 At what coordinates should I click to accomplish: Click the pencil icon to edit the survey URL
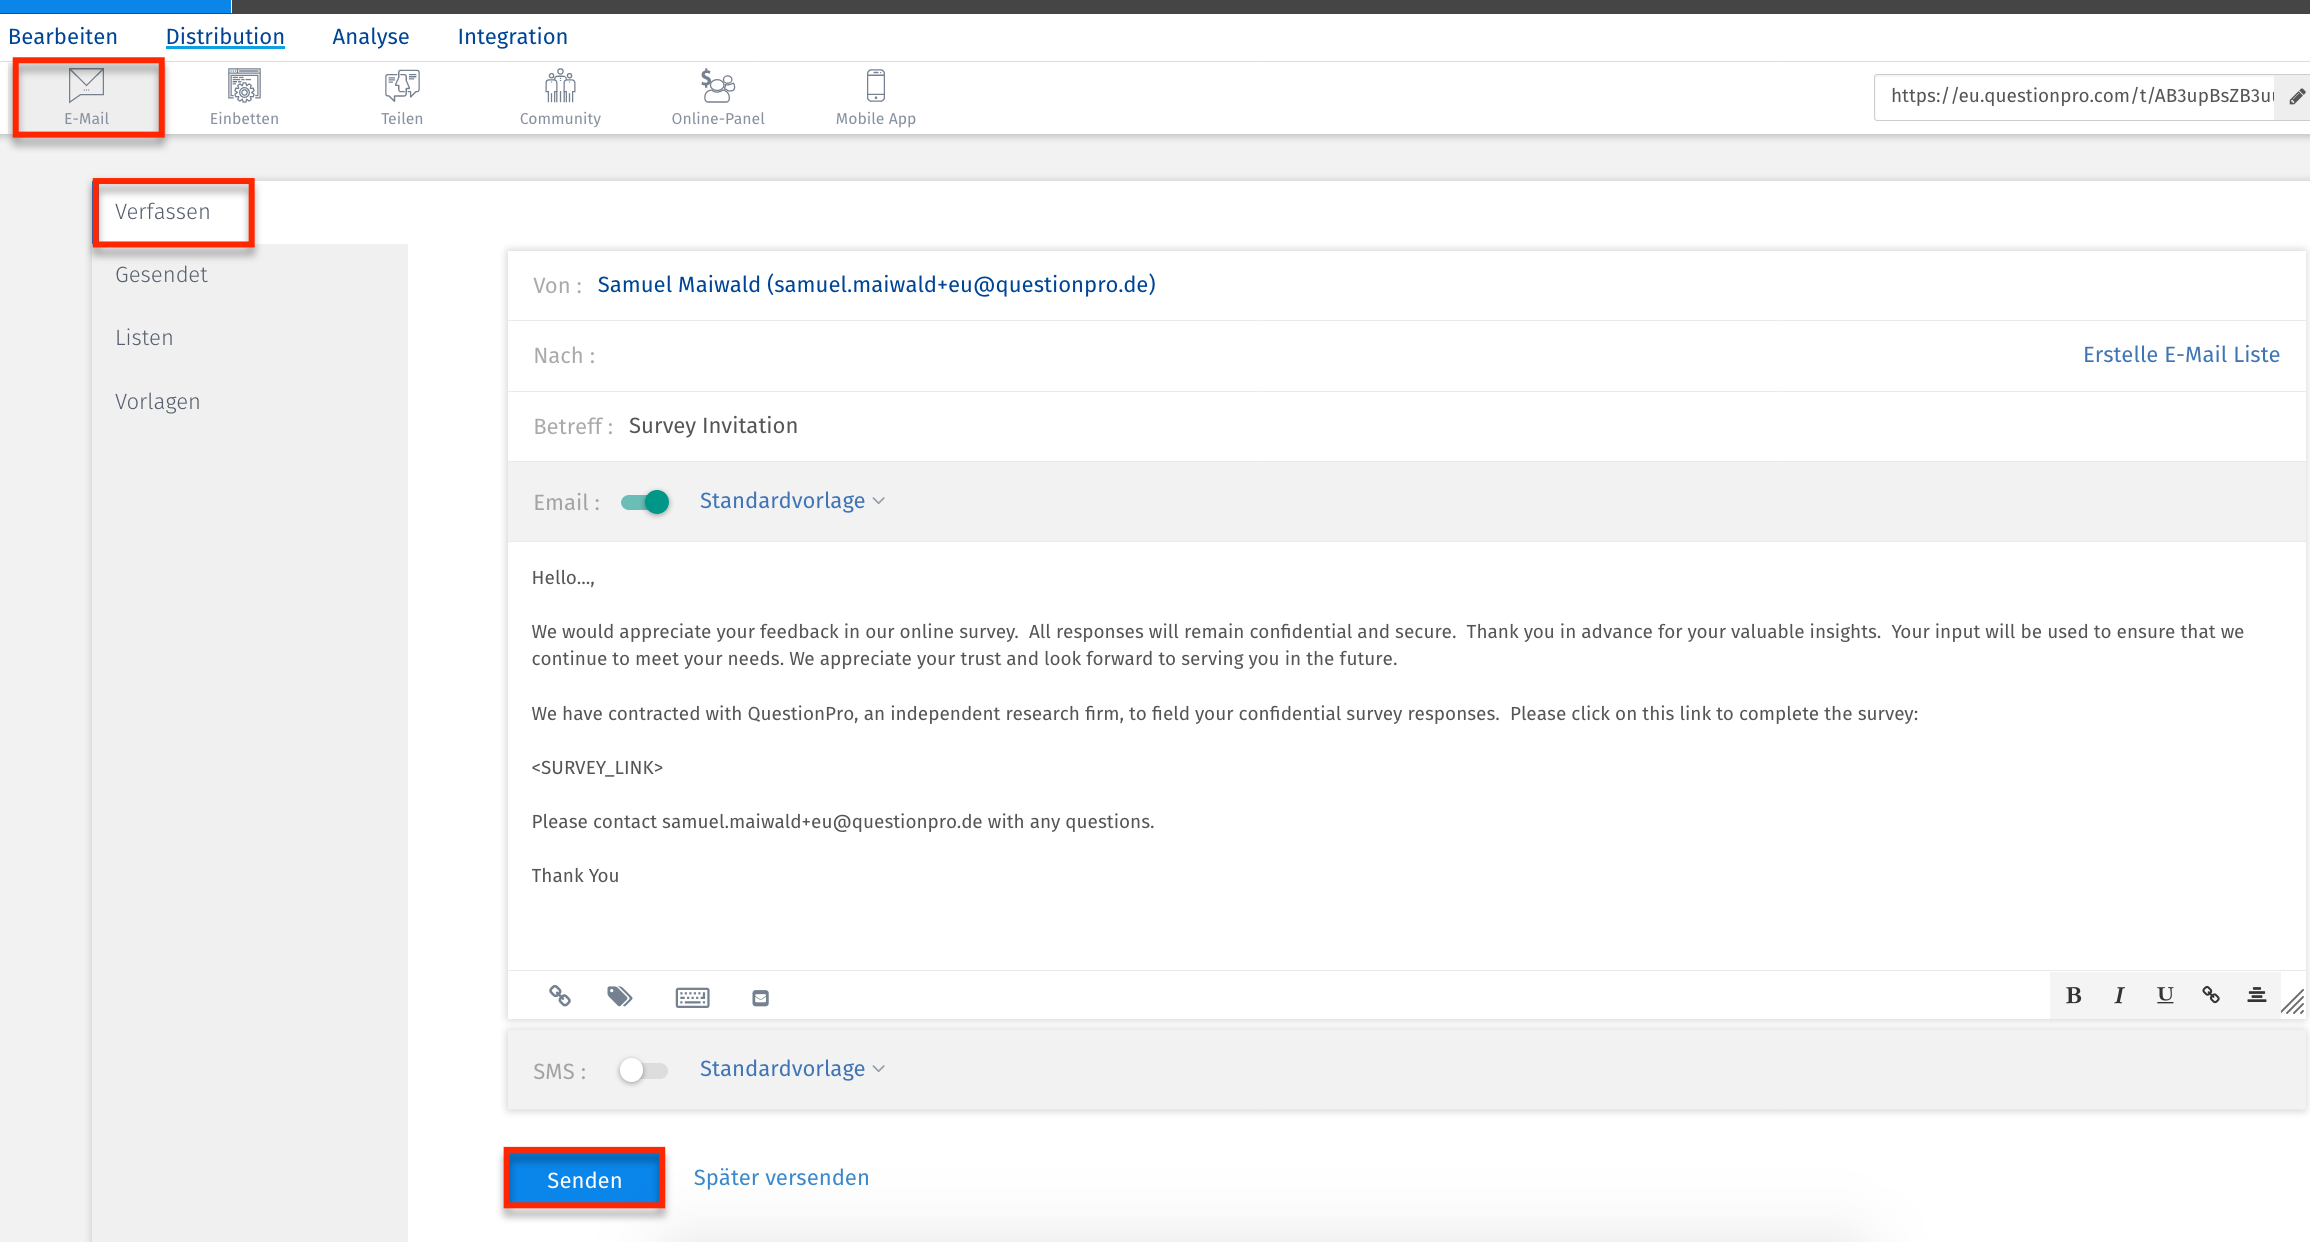(x=2297, y=97)
